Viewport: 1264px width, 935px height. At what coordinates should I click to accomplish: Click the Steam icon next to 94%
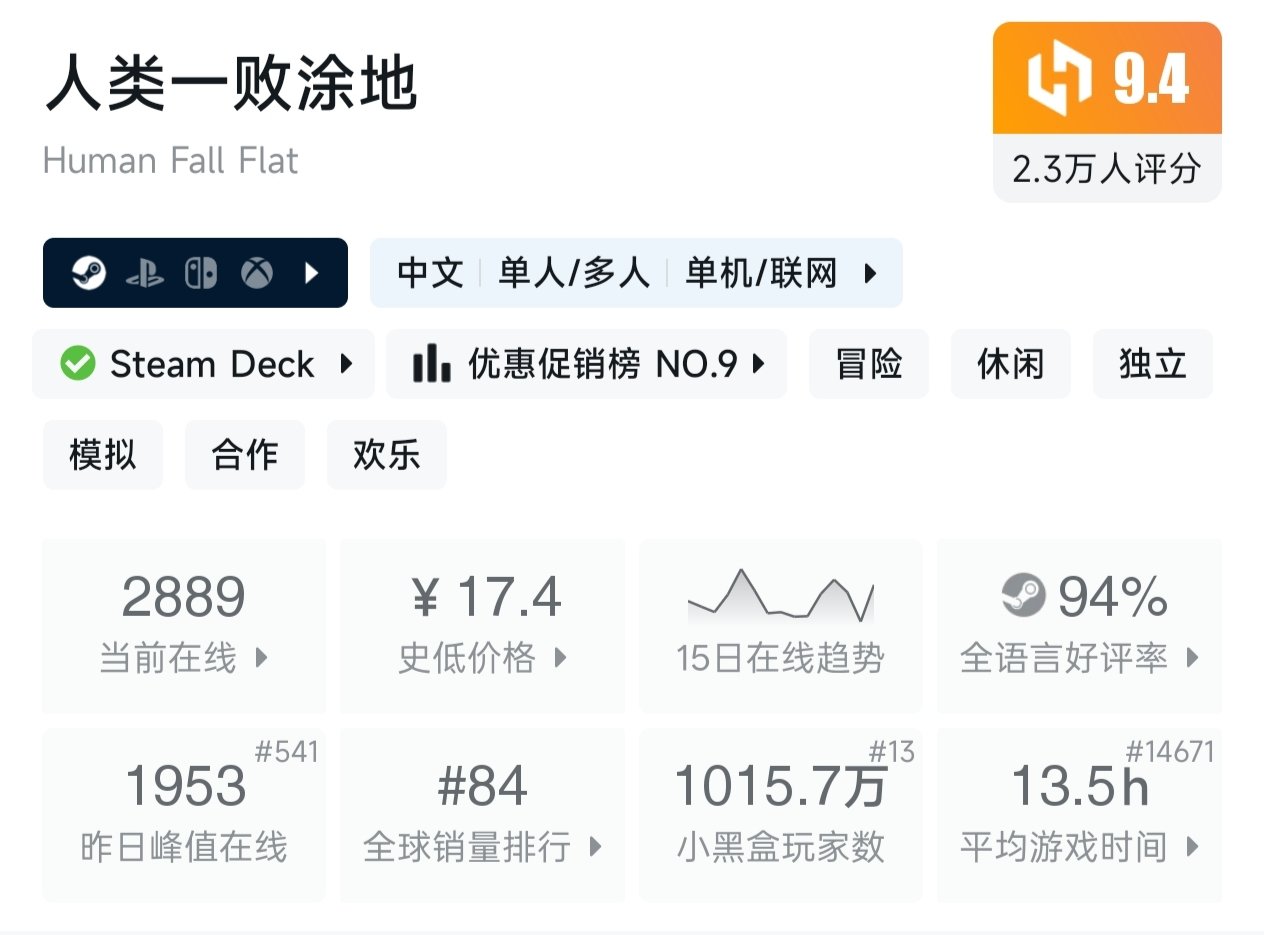point(1023,597)
